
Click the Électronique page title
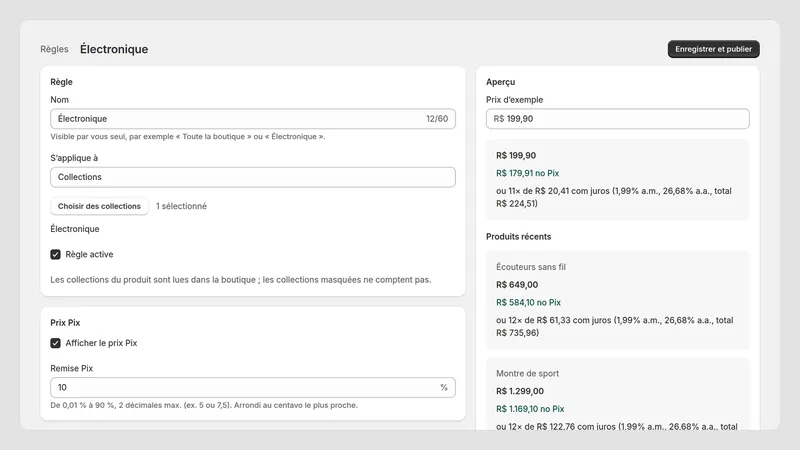[114, 49]
